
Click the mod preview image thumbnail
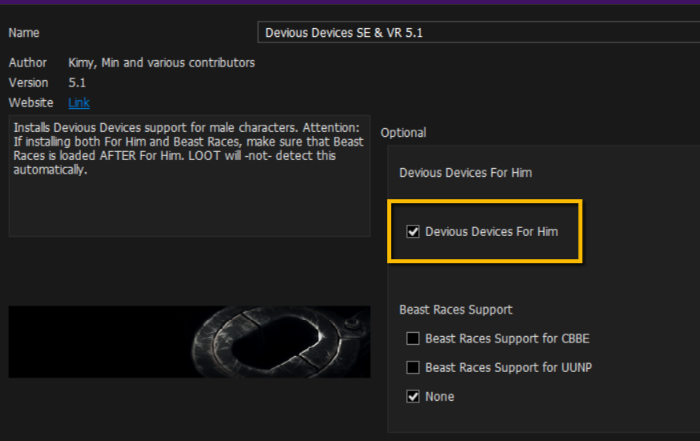coord(189,342)
